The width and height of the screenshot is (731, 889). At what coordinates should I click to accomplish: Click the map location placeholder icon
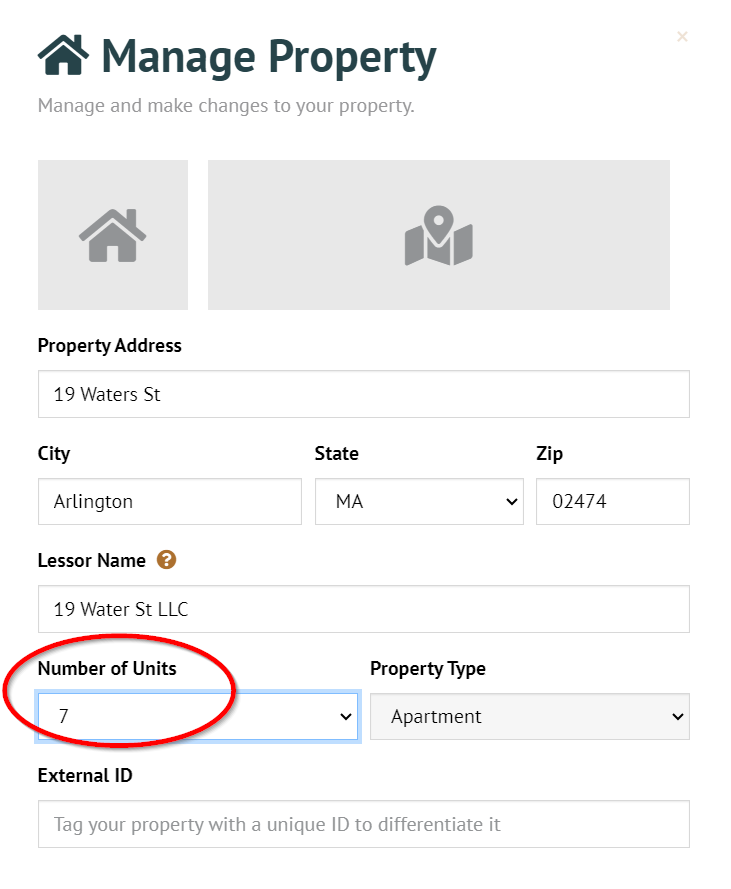click(x=438, y=234)
